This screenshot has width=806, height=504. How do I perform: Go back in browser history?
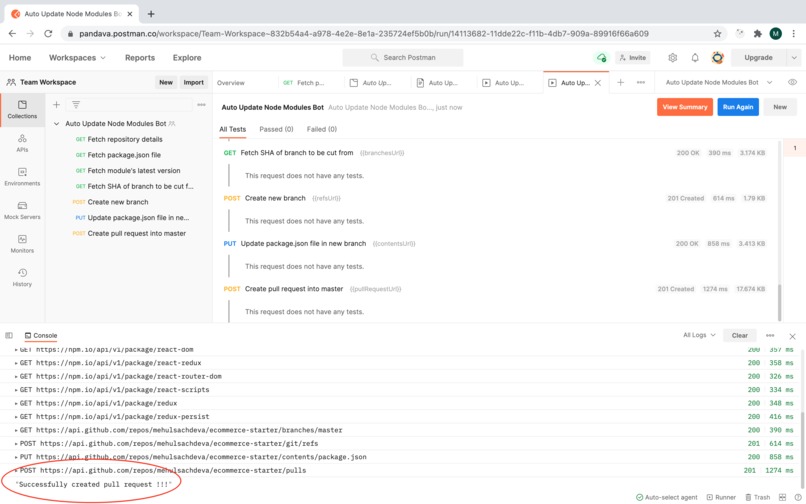(x=12, y=33)
